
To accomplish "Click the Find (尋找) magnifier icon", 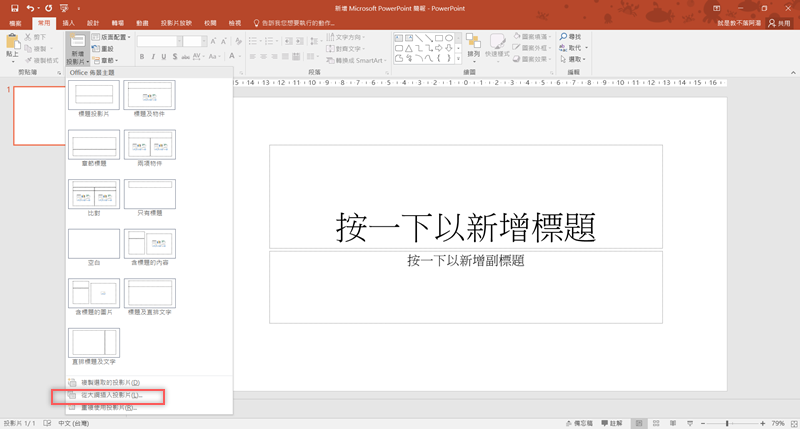I will tap(564, 37).
